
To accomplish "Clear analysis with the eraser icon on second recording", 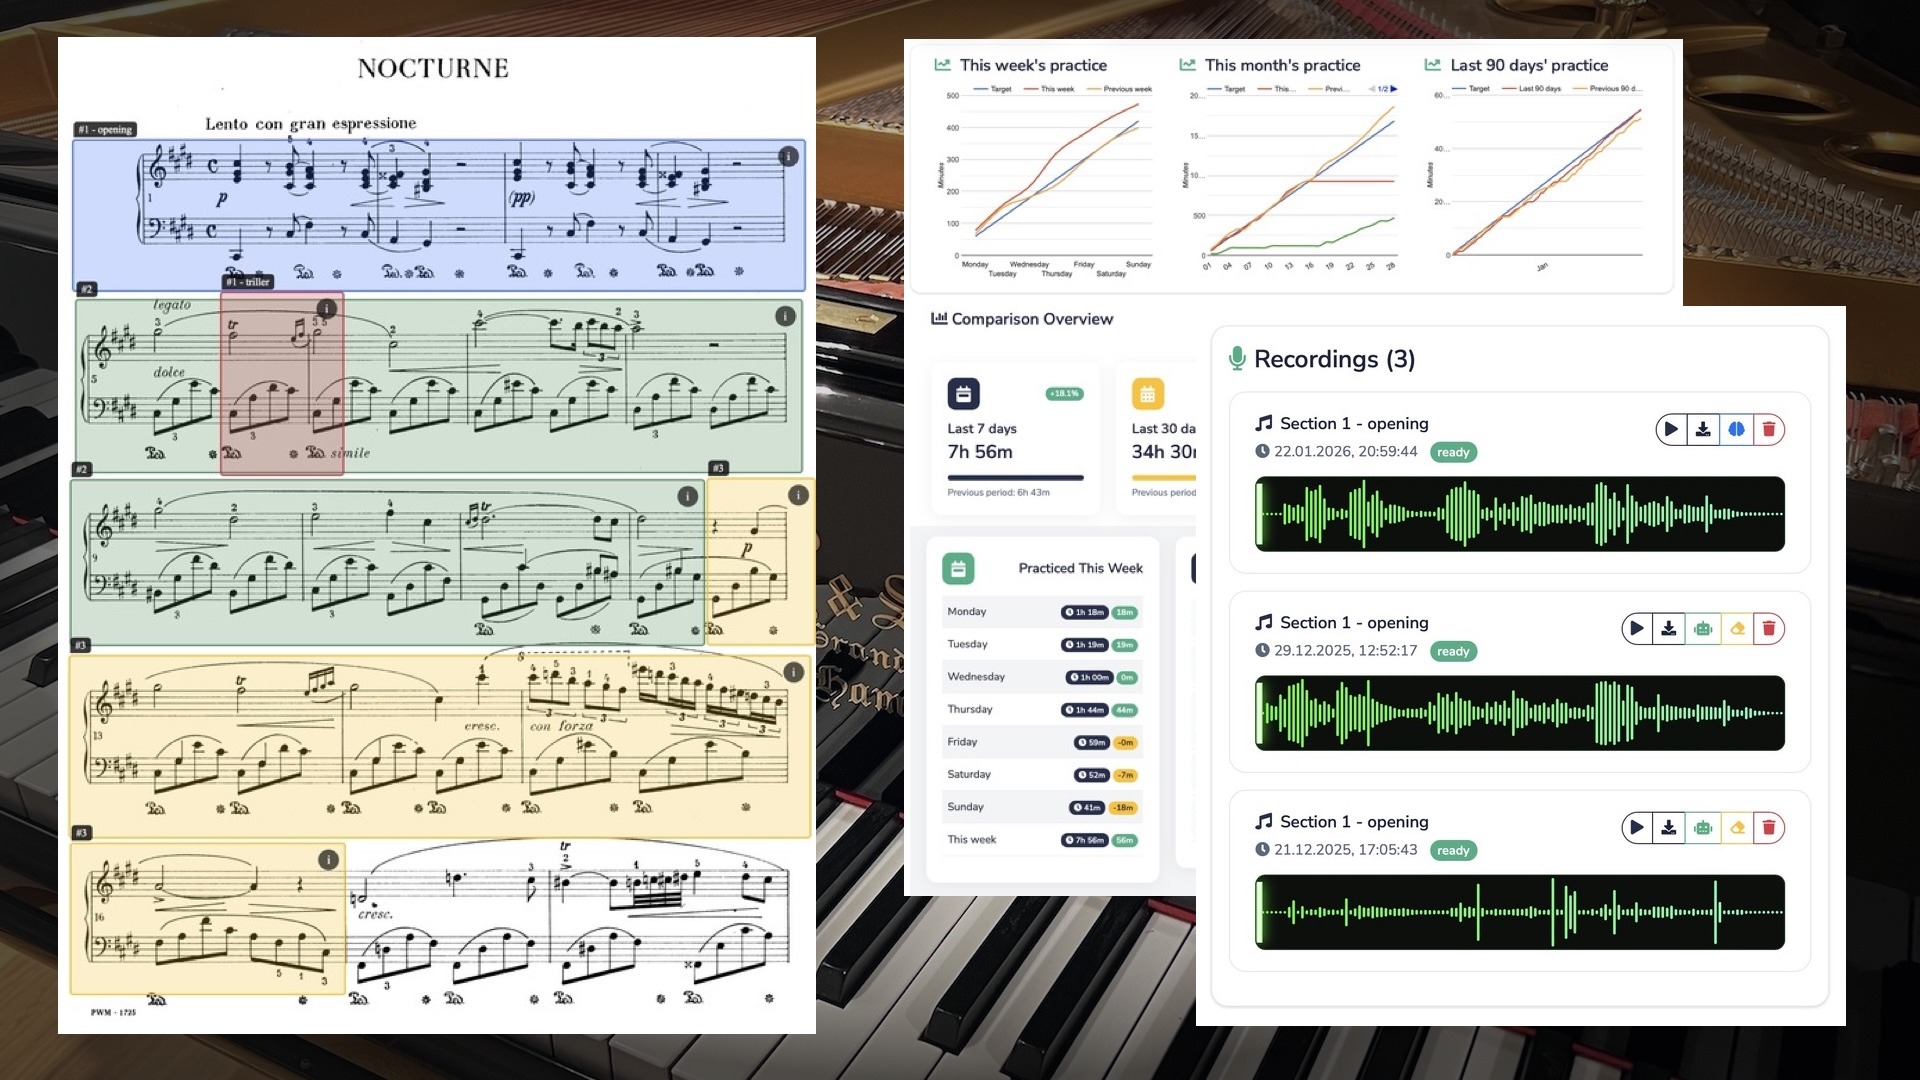I will (1738, 628).
